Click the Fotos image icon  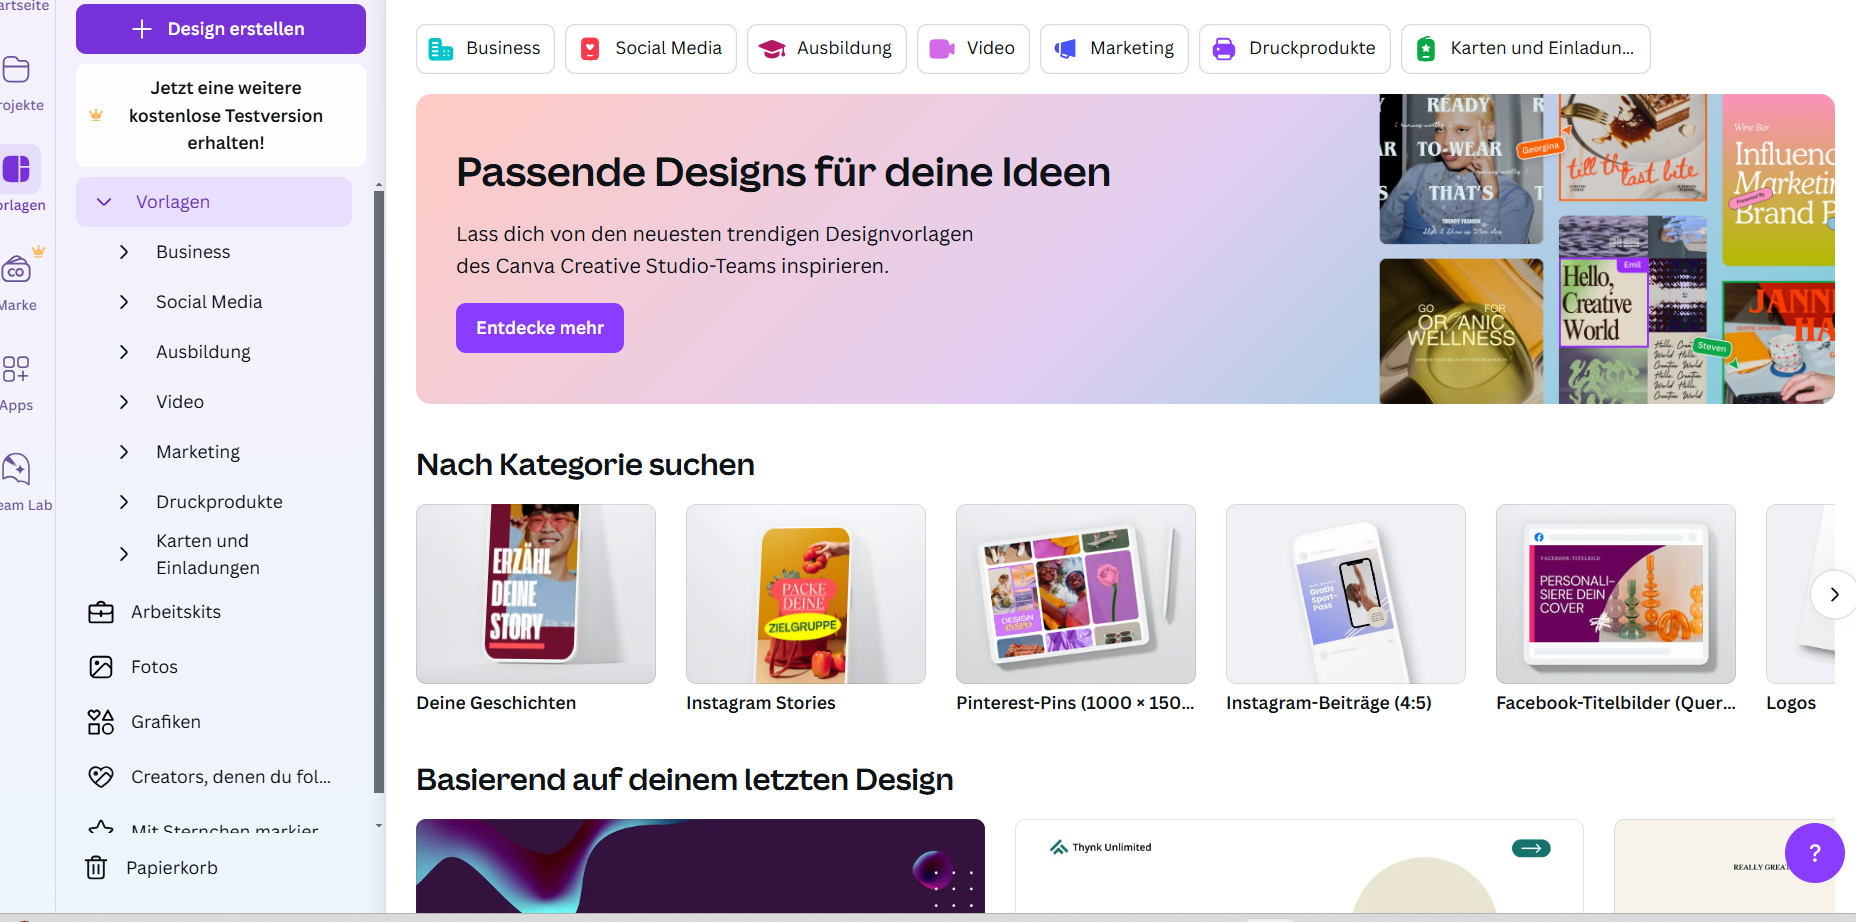click(101, 667)
